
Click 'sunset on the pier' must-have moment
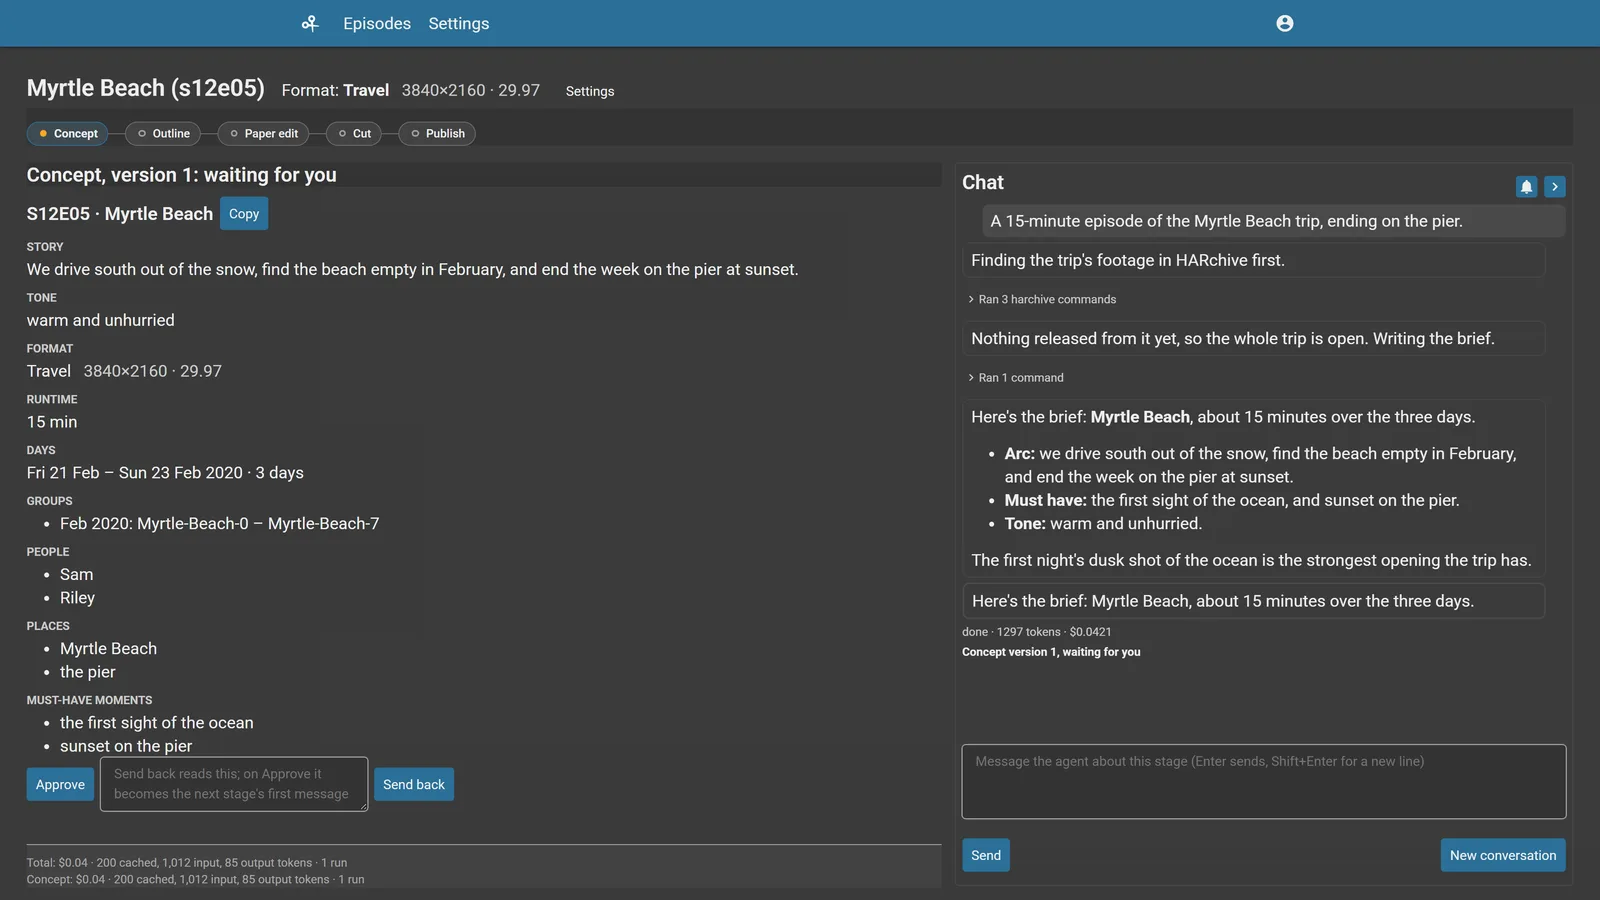[126, 746]
